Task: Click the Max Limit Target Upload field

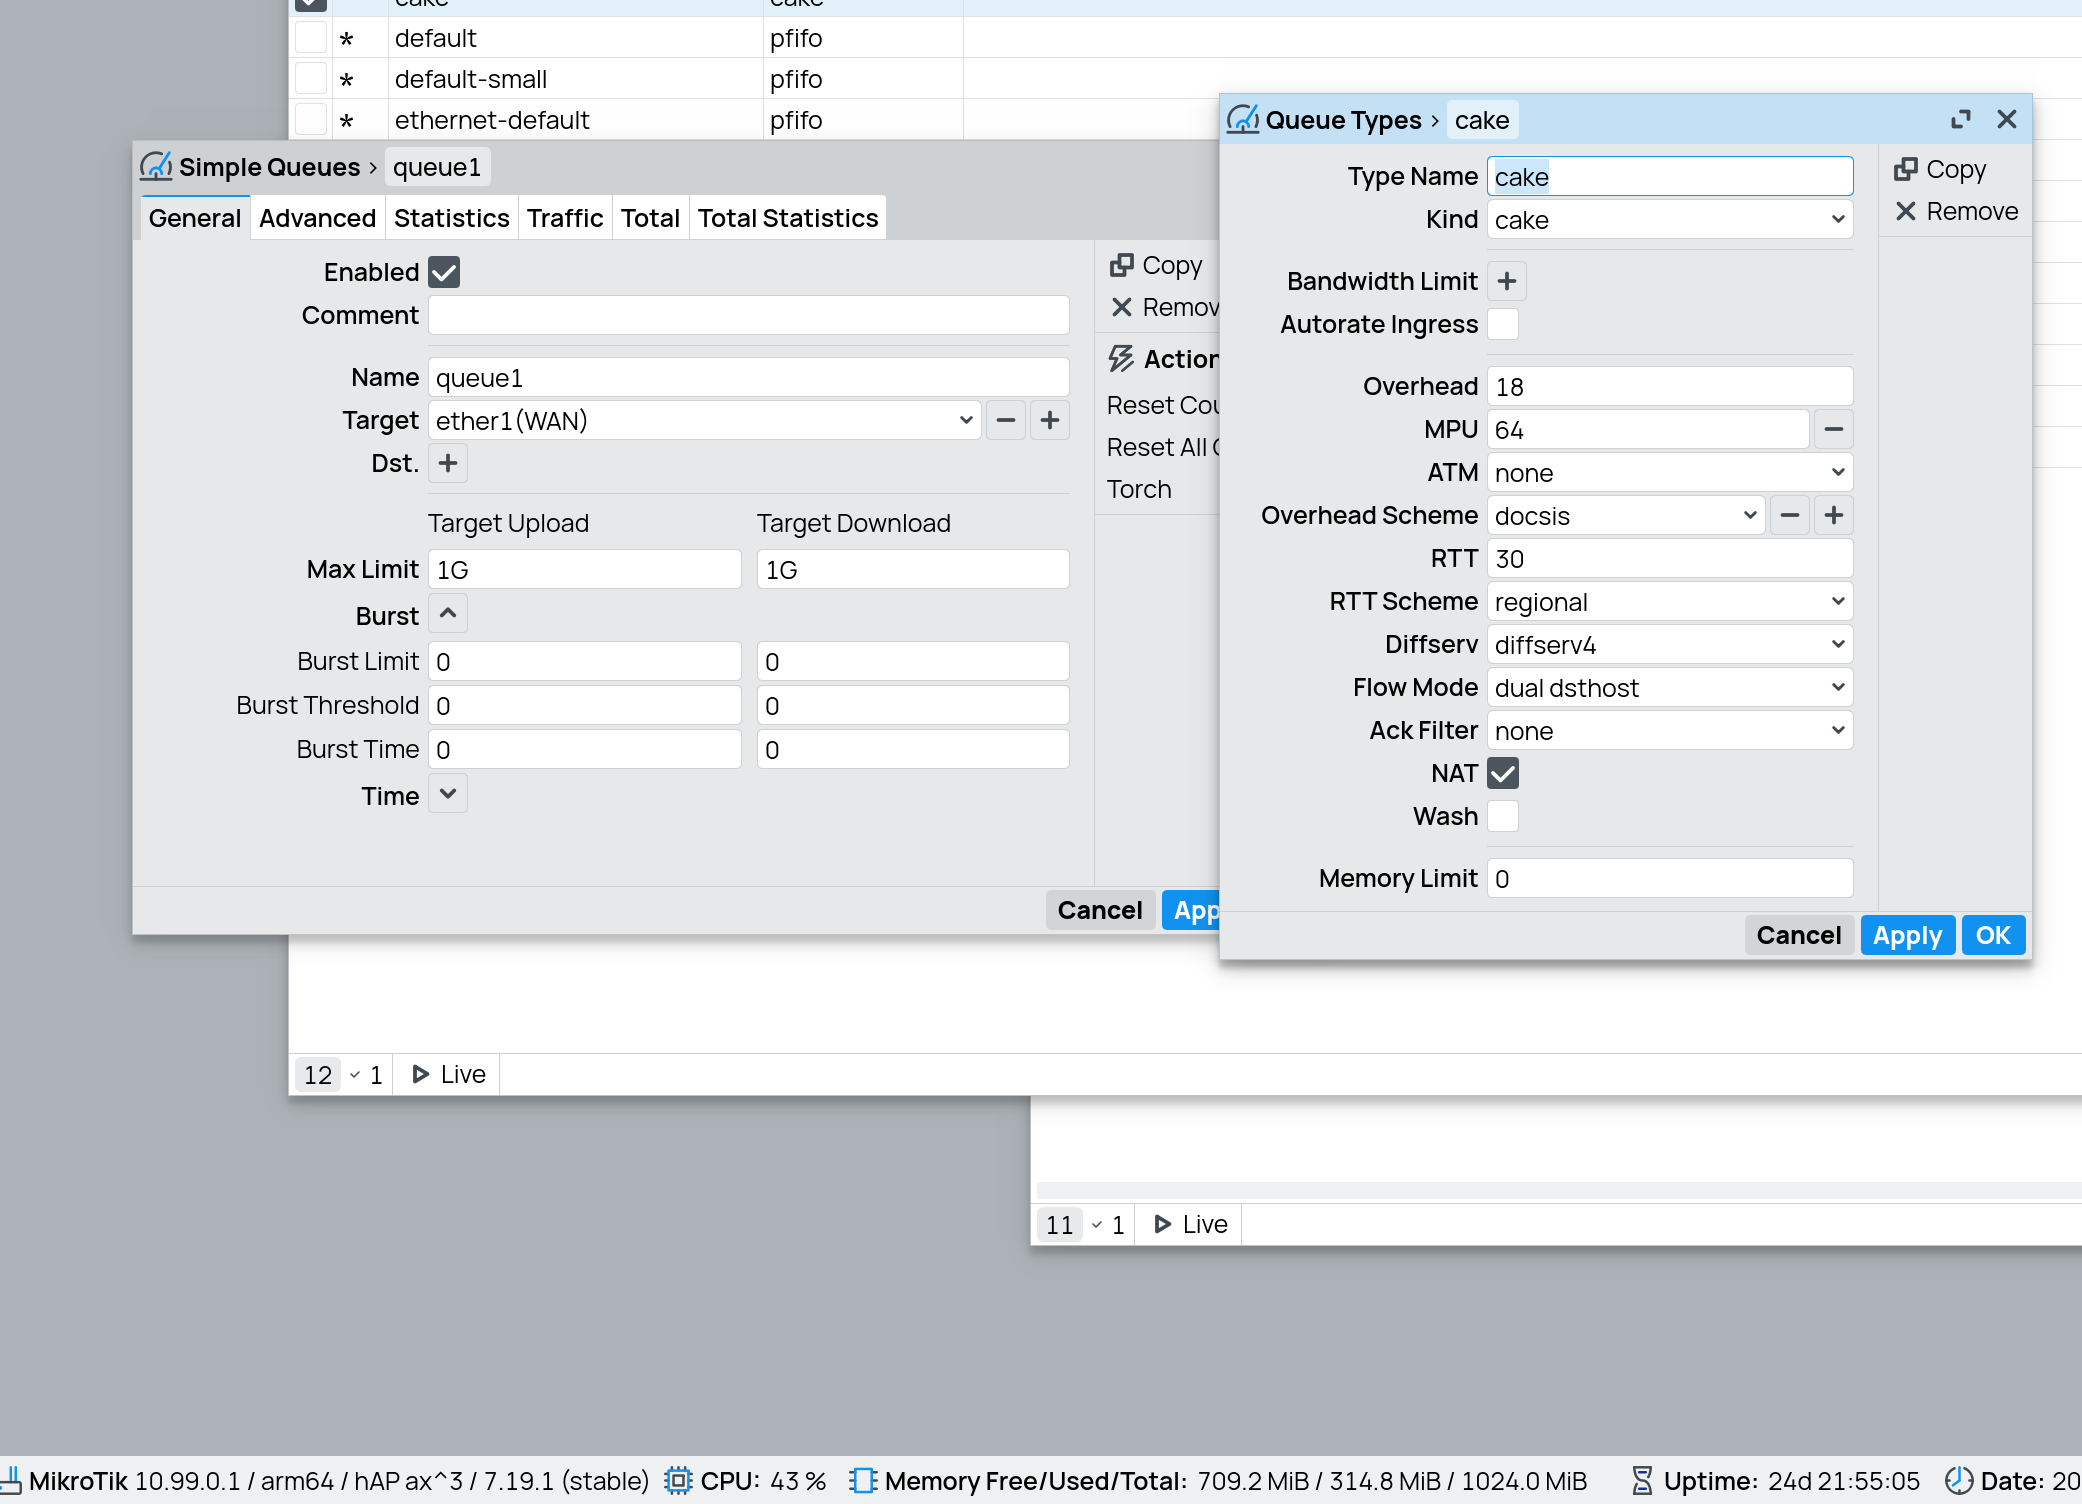Action: pos(585,569)
